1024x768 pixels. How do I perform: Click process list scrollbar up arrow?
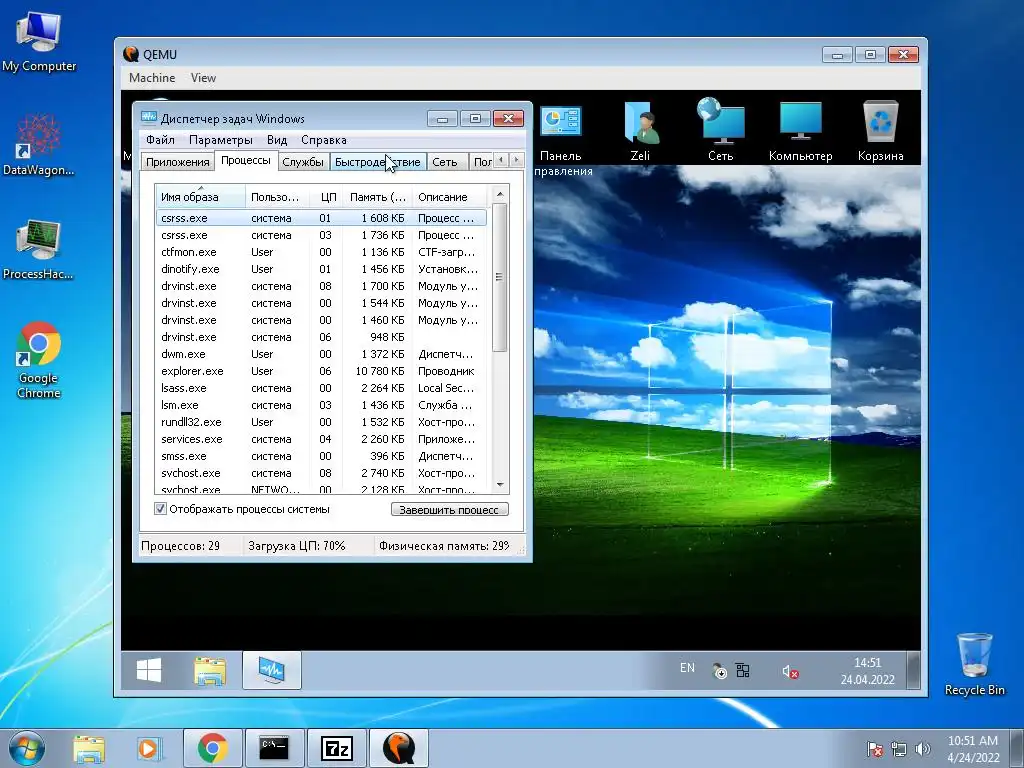(500, 194)
